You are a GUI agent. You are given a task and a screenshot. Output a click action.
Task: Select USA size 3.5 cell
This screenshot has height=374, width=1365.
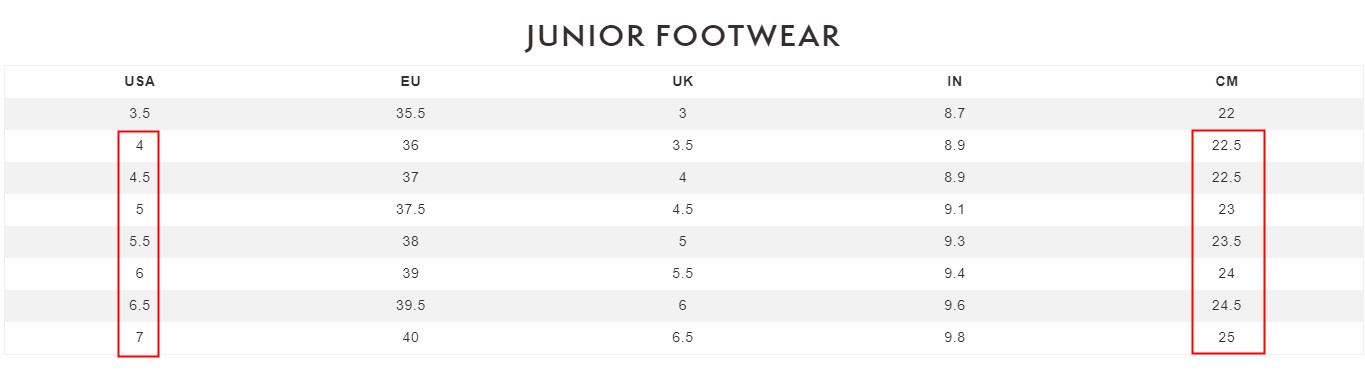(139, 113)
